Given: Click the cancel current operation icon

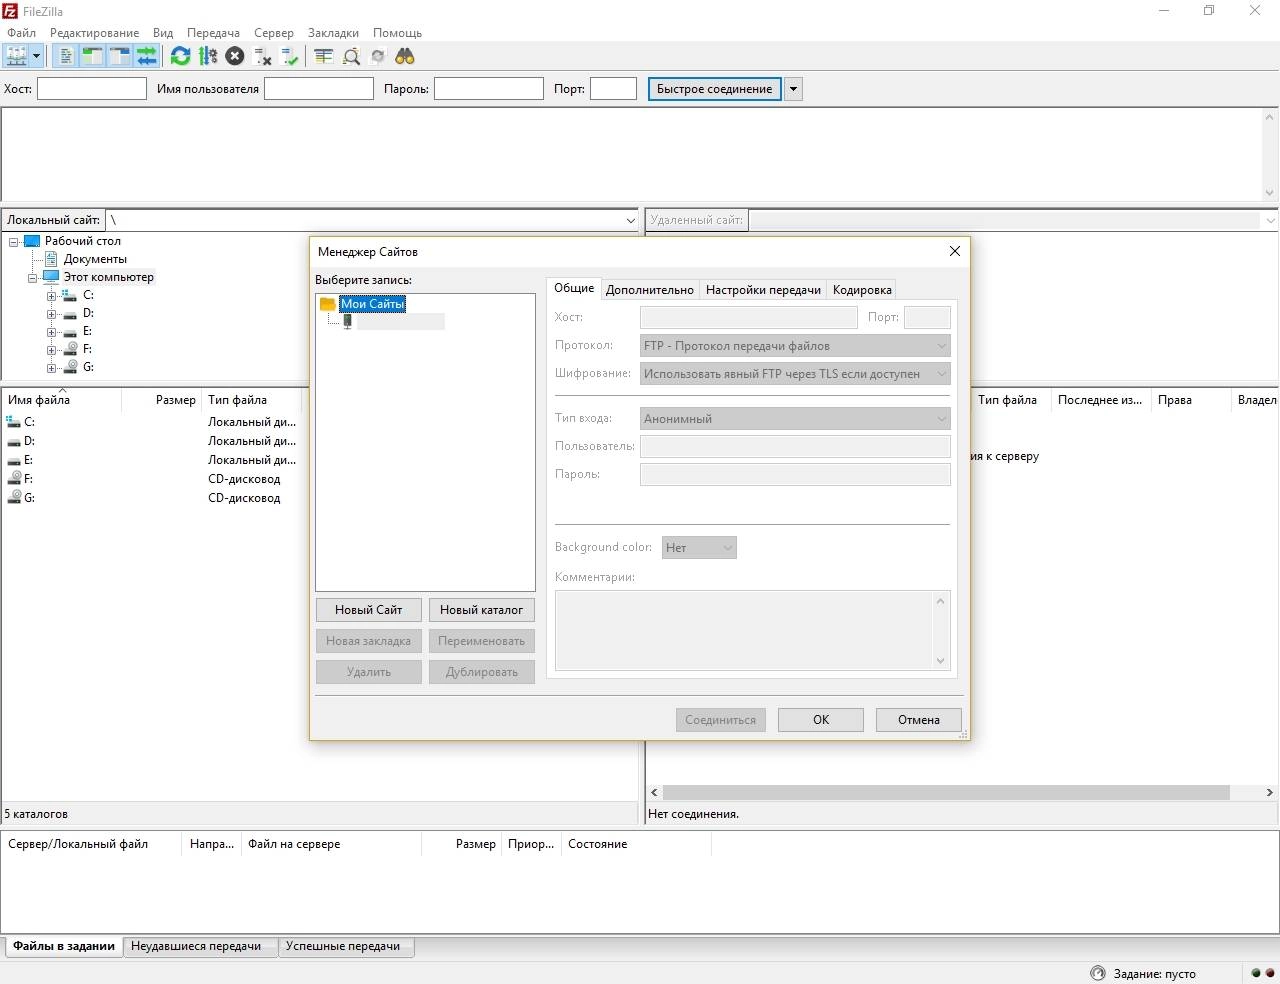Looking at the screenshot, I should 235,56.
